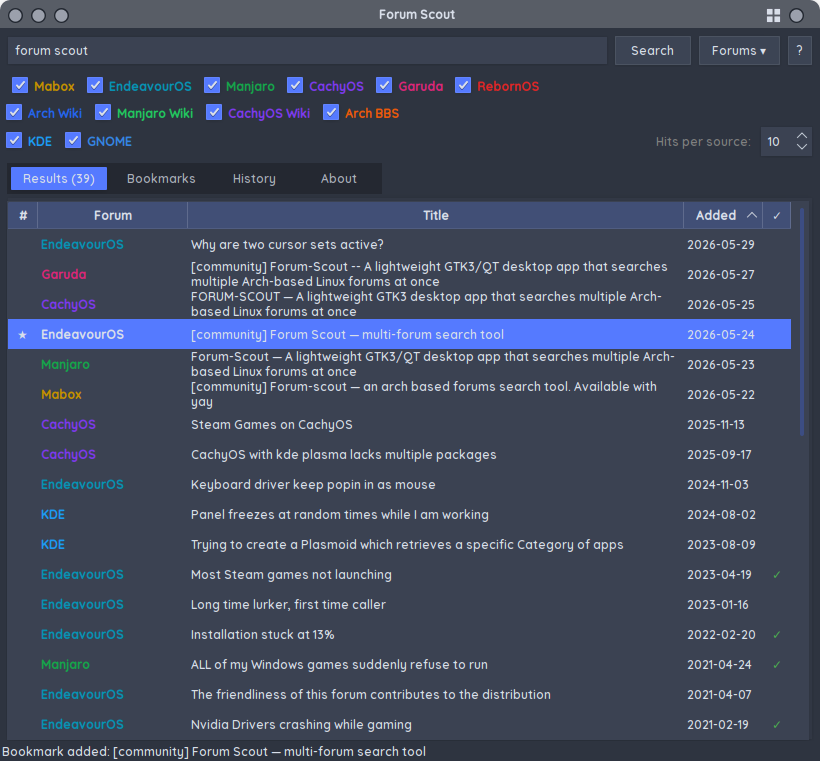
Task: Select 'Trying to create a Plasmoid' row
Action: (x=399, y=544)
